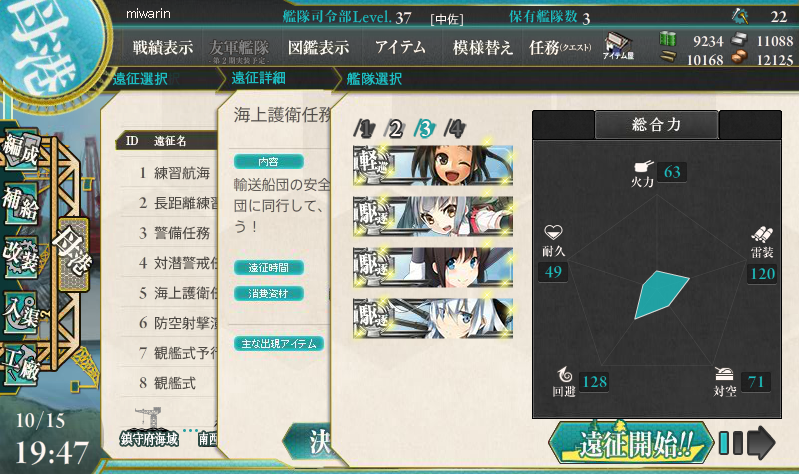Image resolution: width=799 pixels, height=474 pixels.
Task: Choose expedition 3 警備任務 from list
Action: point(173,233)
